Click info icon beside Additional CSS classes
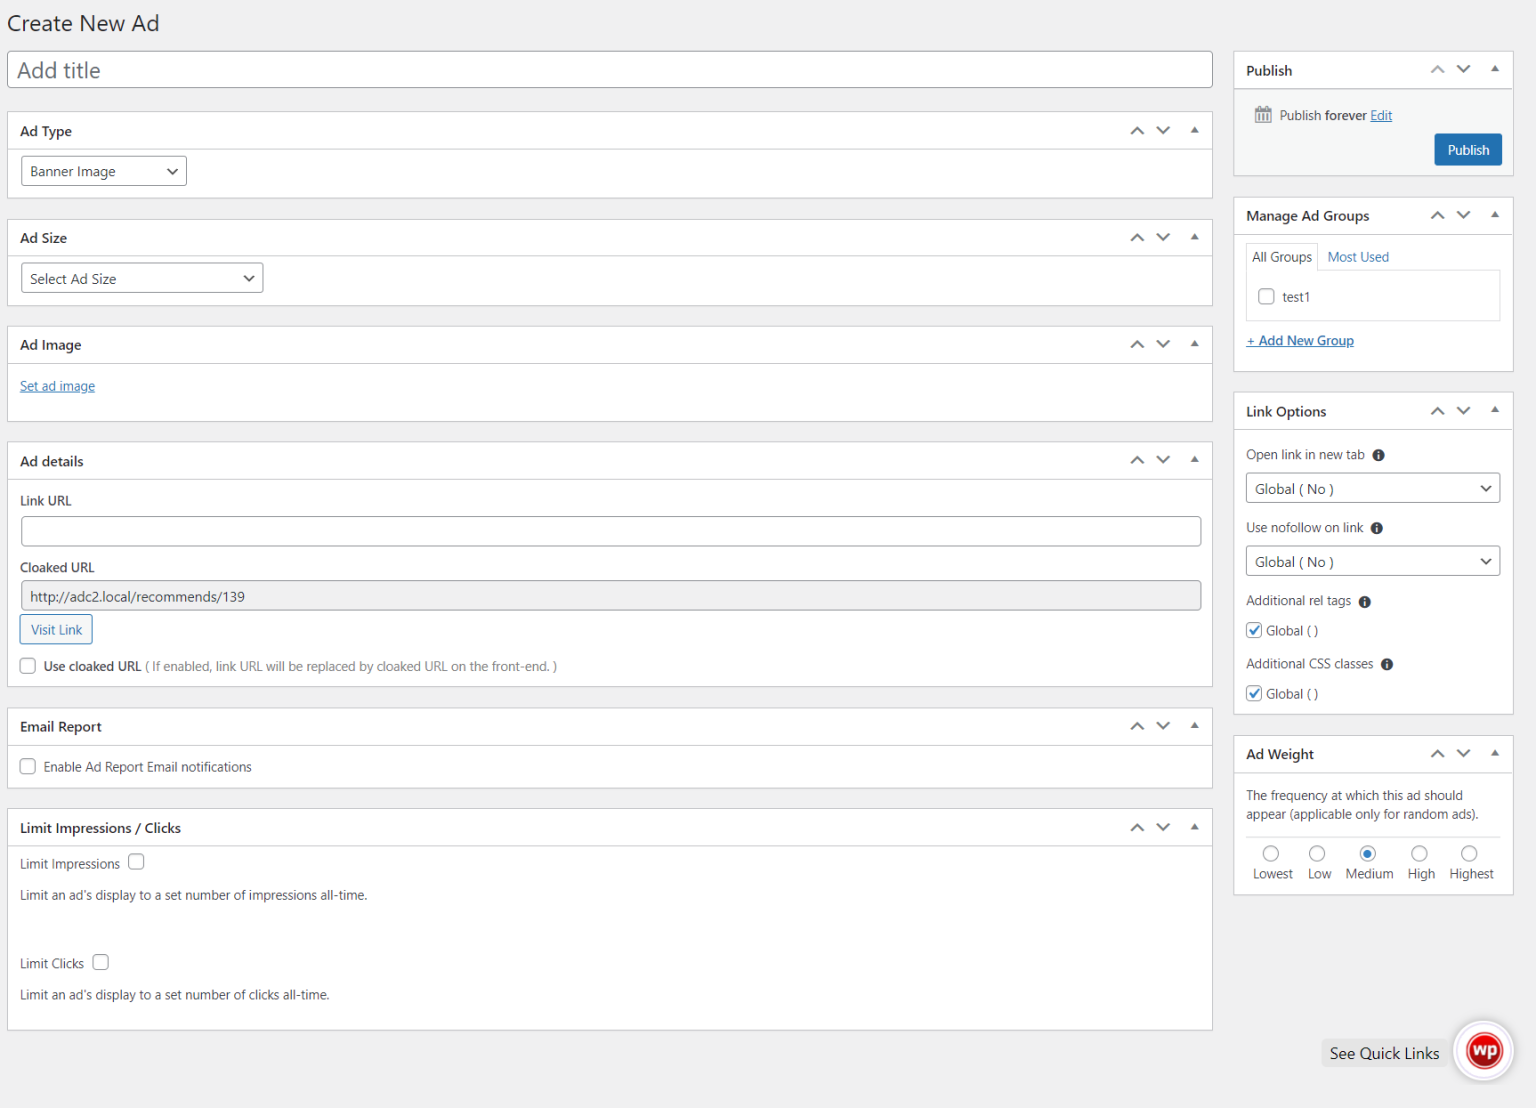 pos(1387,663)
